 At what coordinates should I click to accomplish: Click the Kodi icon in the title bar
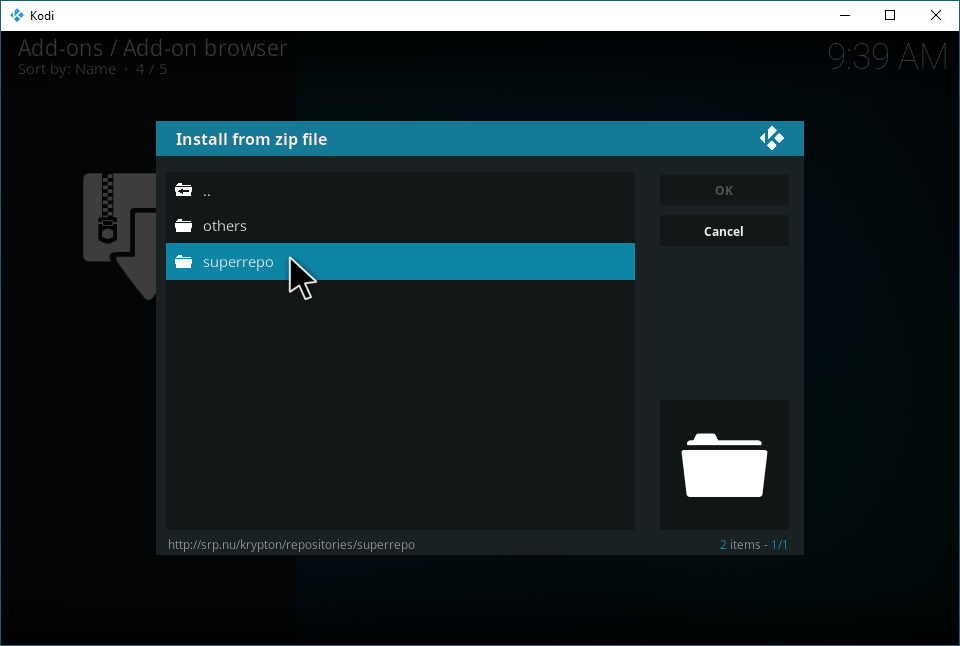coord(17,15)
